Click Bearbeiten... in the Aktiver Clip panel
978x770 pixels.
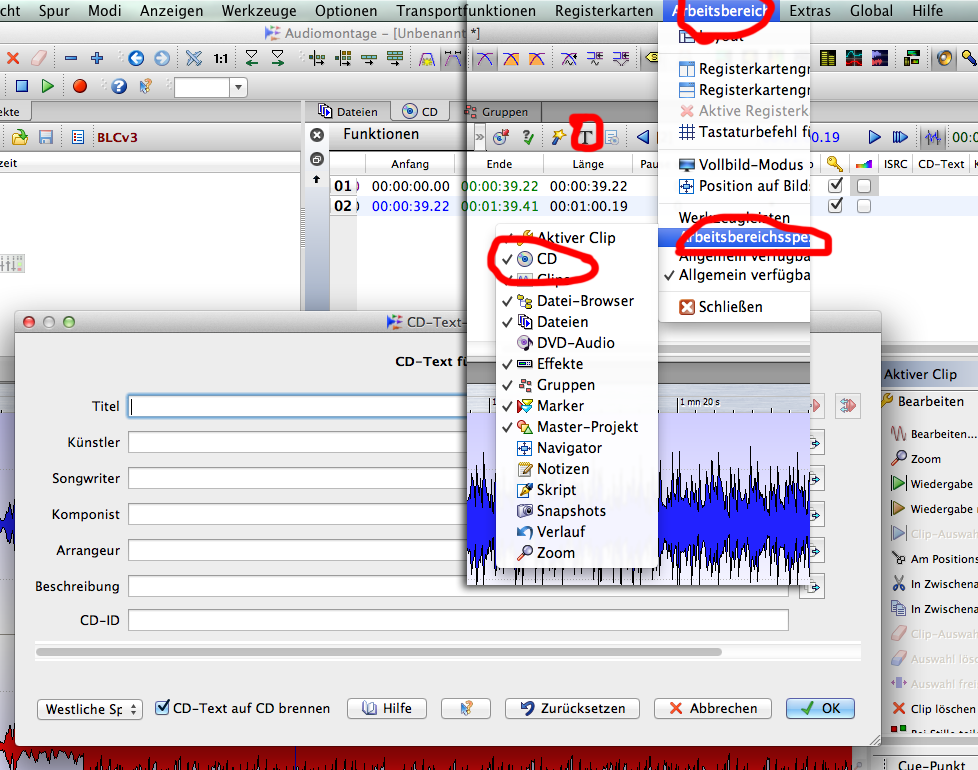(x=934, y=434)
